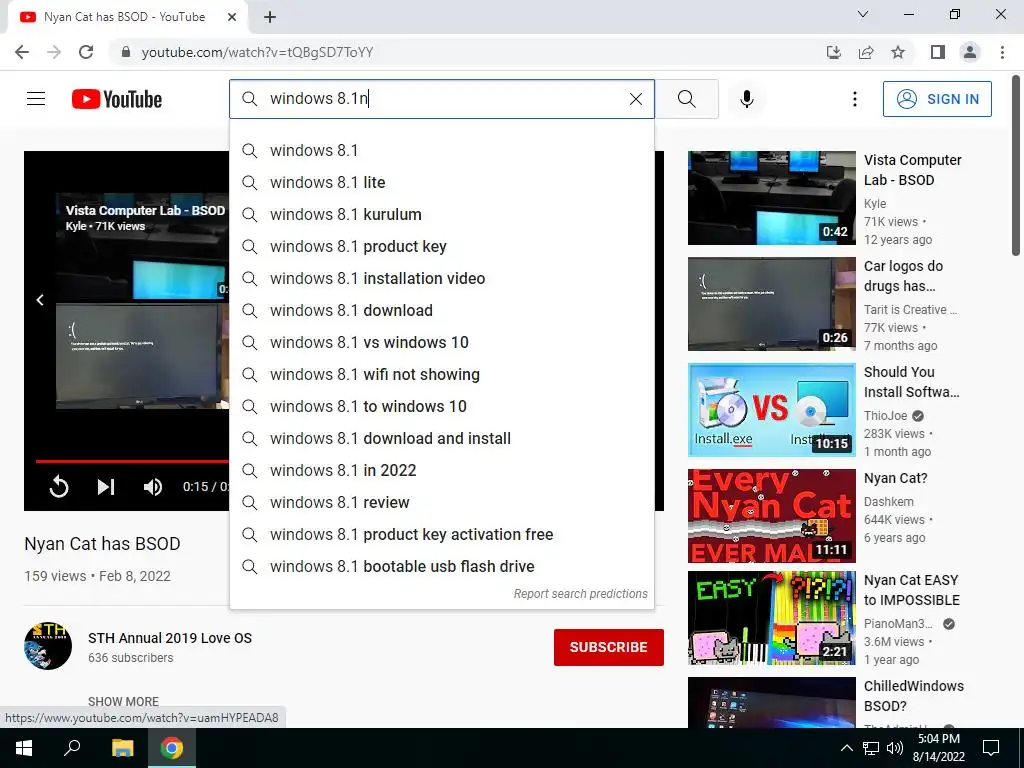Skip to next video

click(106, 487)
